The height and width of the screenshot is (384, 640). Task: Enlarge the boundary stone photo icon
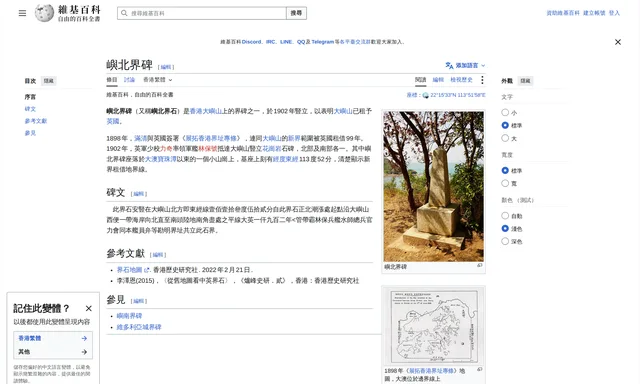[x=480, y=266]
